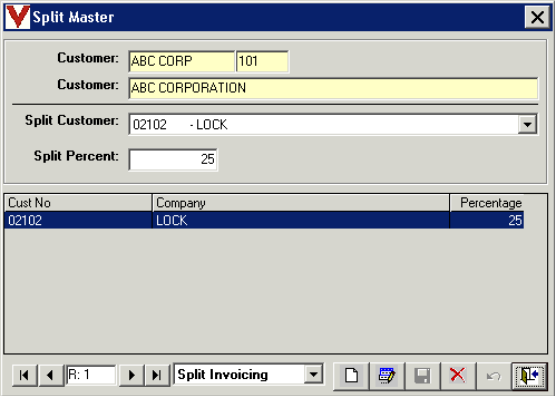
Task: Click the save floppy disk icon
Action: [x=423, y=375]
